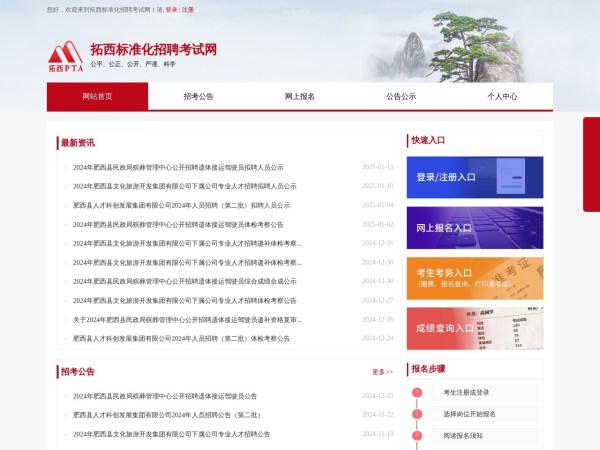The width and height of the screenshot is (600, 450).
Task: Open the 登录/注册入口 banner
Action: pos(474,177)
